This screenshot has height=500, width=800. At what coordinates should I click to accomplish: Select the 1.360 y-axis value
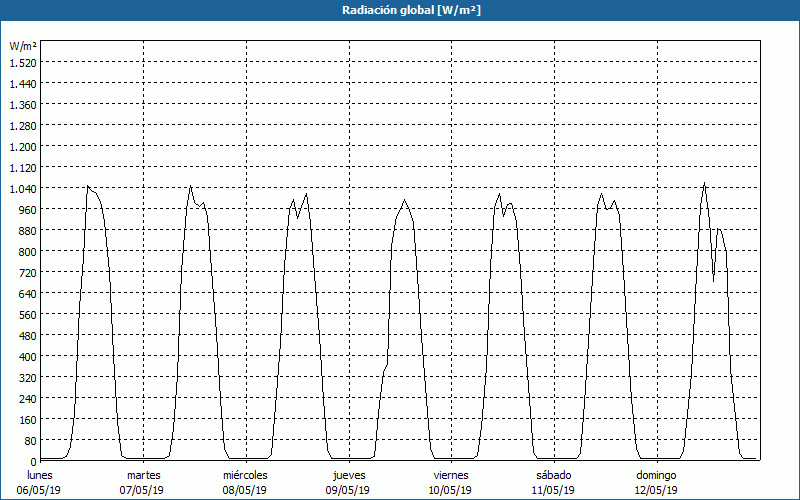tap(23, 105)
